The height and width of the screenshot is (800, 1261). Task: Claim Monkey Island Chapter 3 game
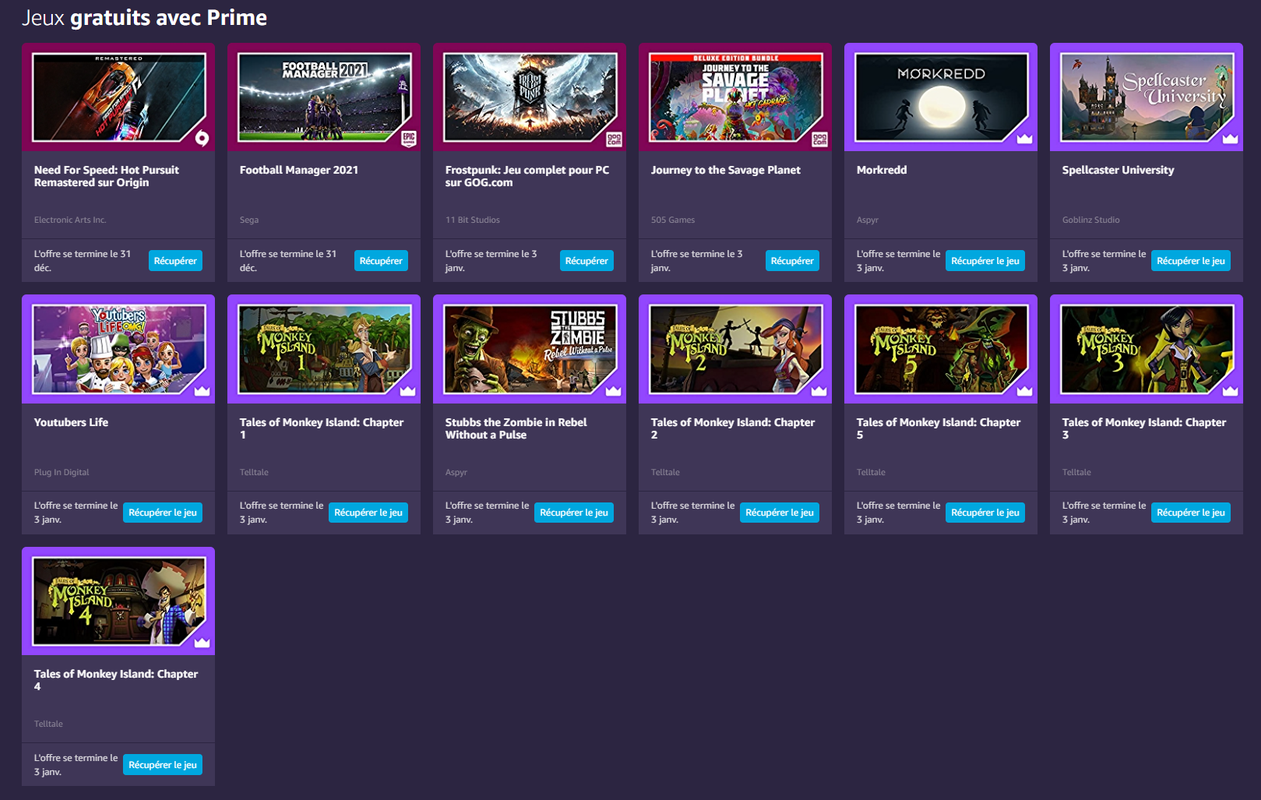[x=1191, y=513]
